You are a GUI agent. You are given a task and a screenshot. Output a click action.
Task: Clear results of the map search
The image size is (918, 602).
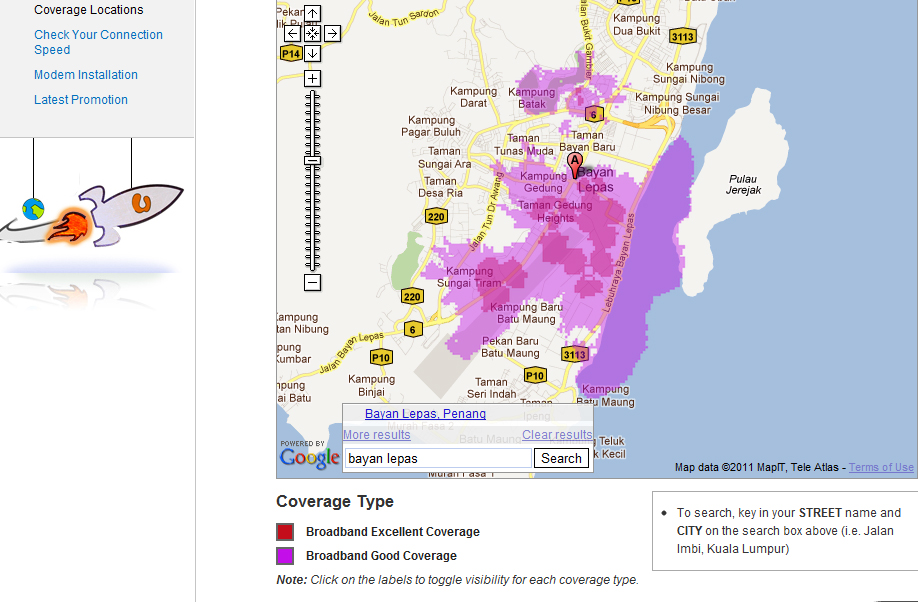click(557, 435)
